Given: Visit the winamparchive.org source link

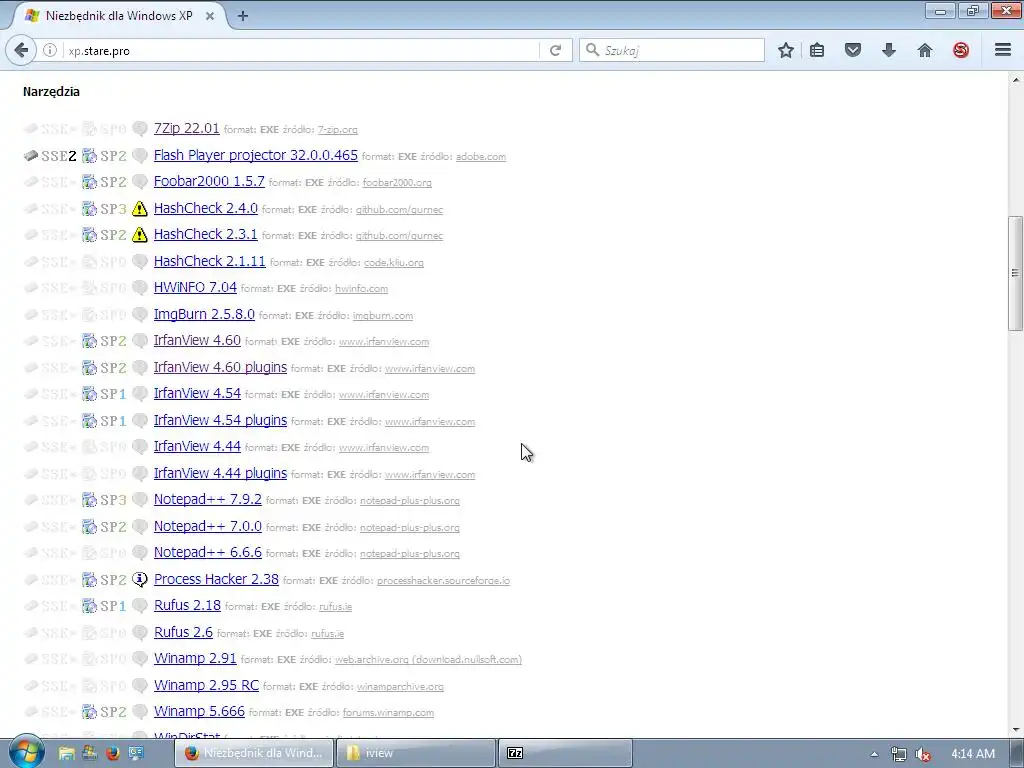Looking at the screenshot, I should (x=400, y=687).
